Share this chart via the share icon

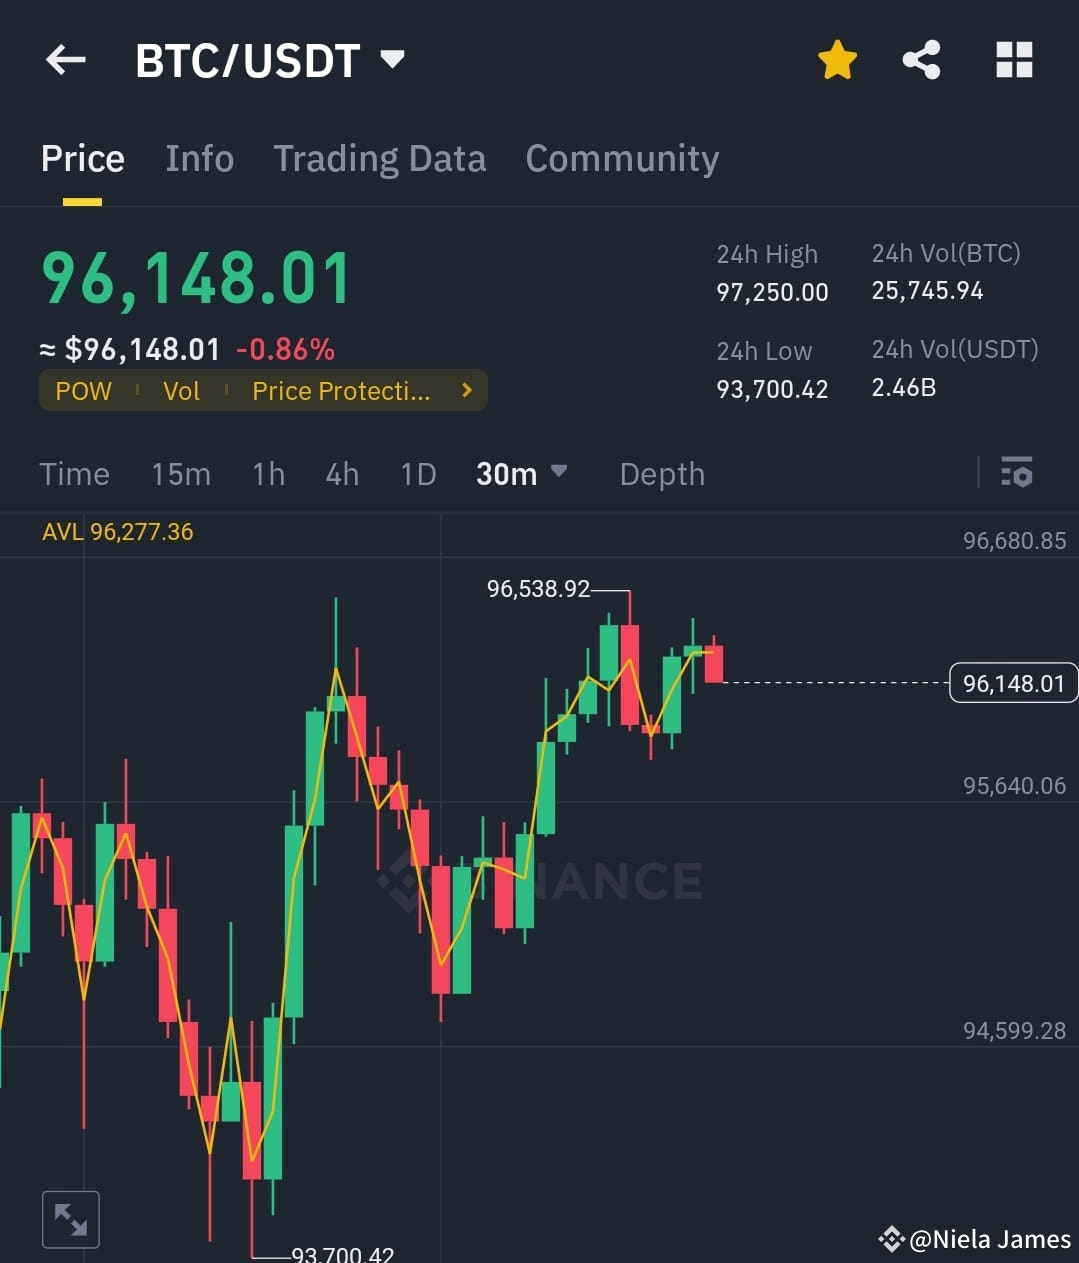(x=921, y=60)
